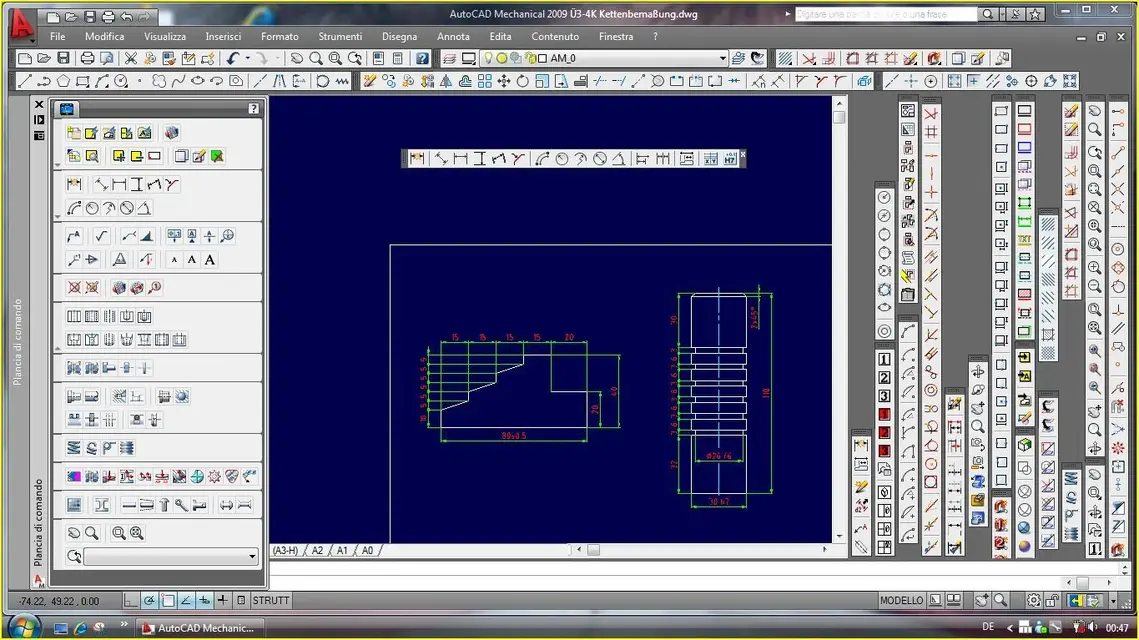The image size is (1139, 640).
Task: Click Power Dimension, first icon of floating toolbar
Action: (417, 158)
